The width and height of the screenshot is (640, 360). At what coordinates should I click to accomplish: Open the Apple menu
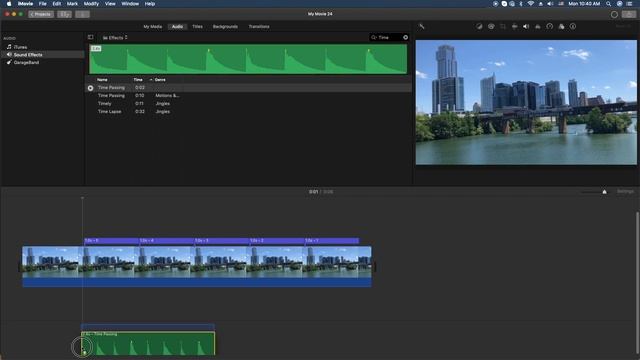point(9,4)
